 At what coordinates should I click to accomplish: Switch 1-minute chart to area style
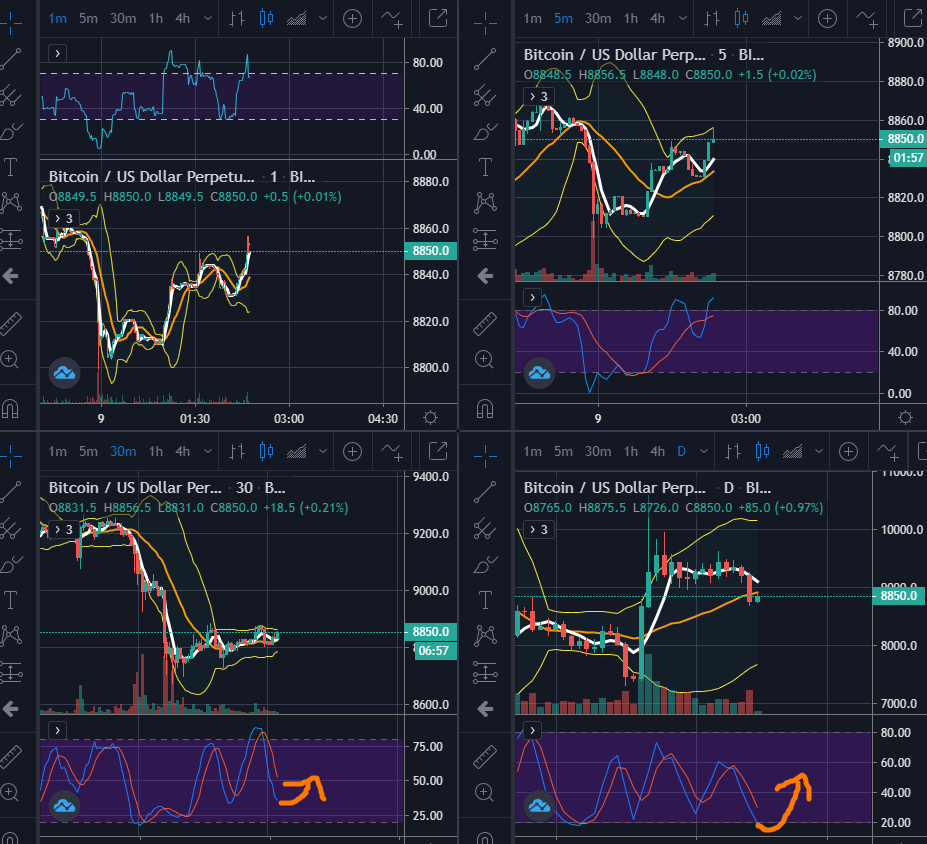[x=297, y=19]
